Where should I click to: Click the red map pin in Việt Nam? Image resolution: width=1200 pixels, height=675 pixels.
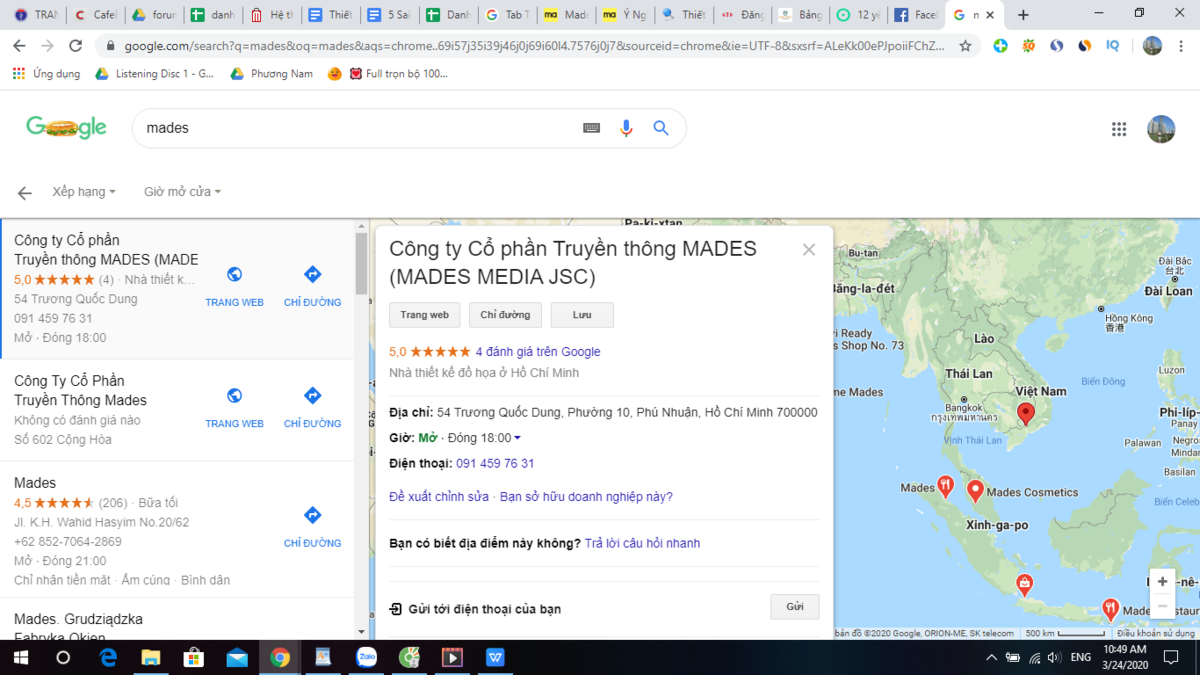coord(1025,413)
